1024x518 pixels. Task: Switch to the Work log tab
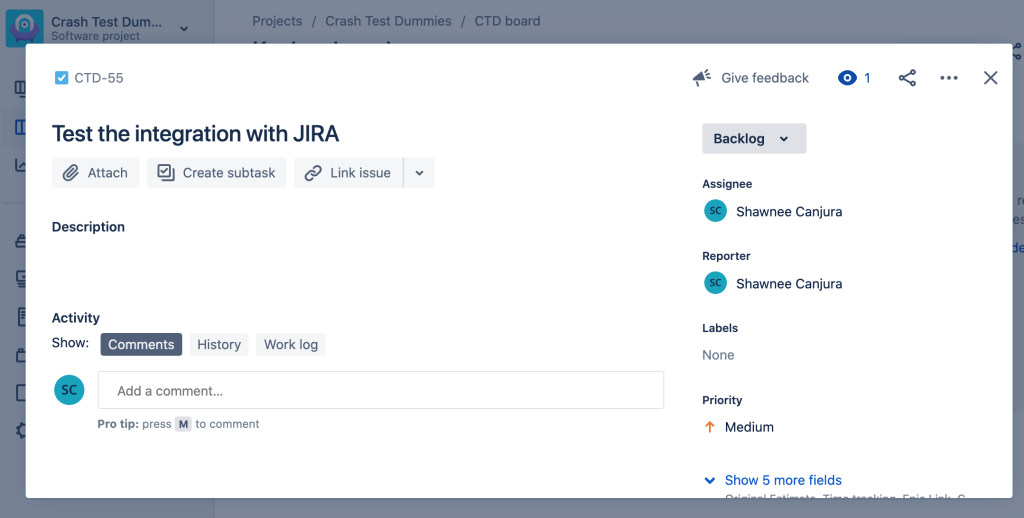291,344
